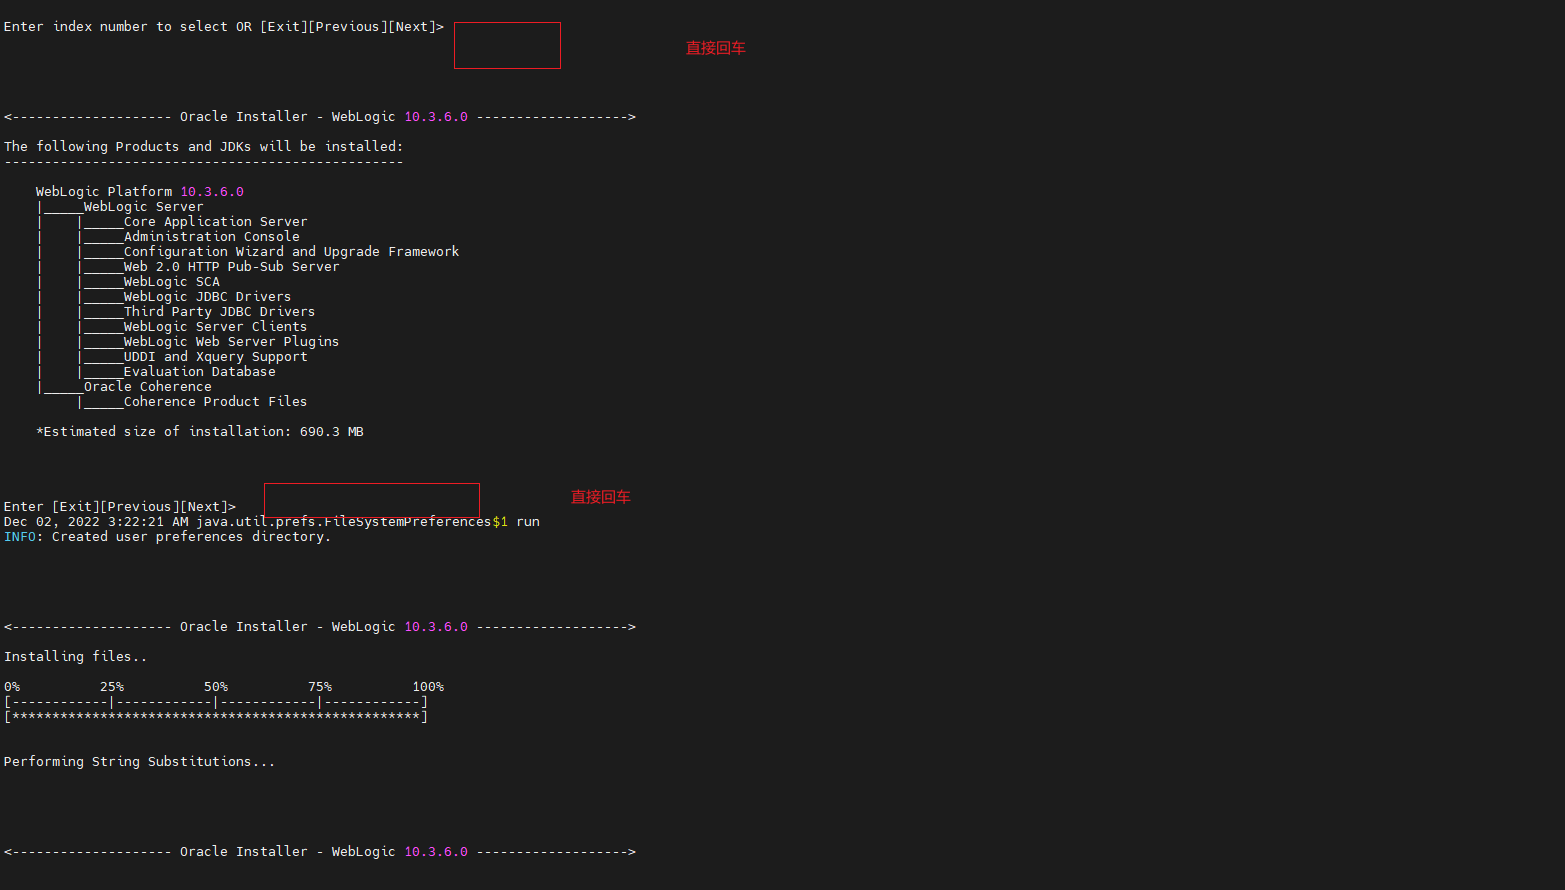This screenshot has height=890, width=1565.
Task: Select 'WebLogic Web Server Plugins' line
Action: tap(231, 341)
